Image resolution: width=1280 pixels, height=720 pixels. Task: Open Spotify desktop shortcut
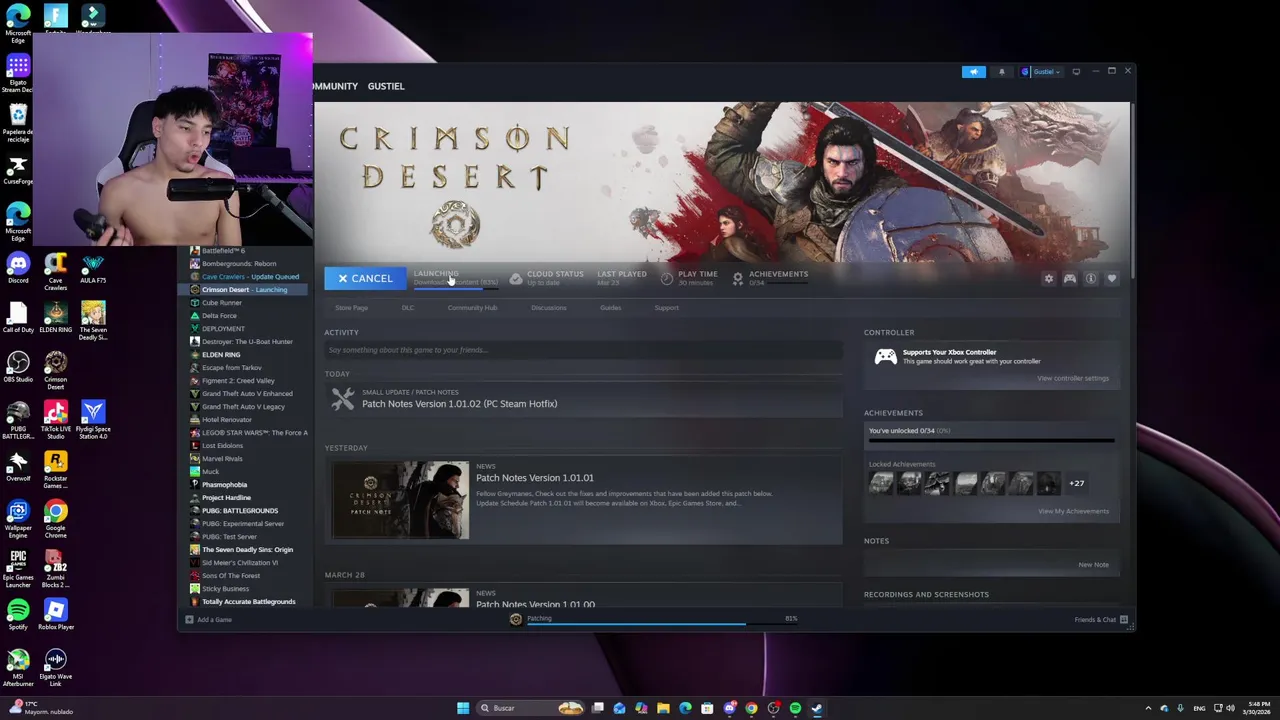click(x=18, y=613)
